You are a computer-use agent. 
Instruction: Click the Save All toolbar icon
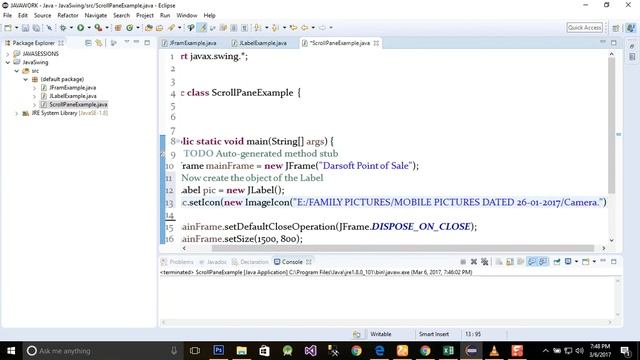click(x=36, y=28)
